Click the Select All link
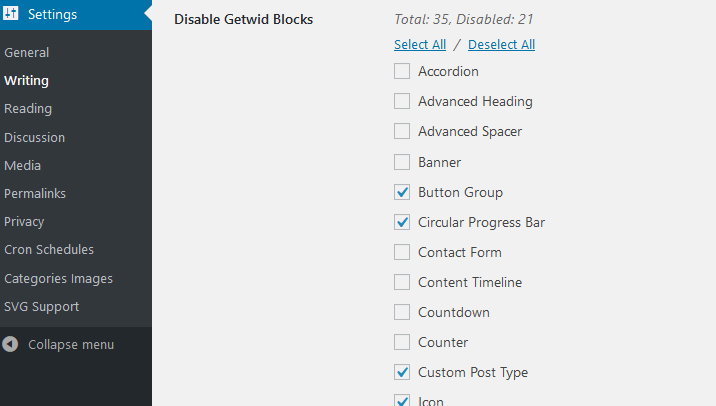Screen dimensions: 716x406 click(420, 44)
